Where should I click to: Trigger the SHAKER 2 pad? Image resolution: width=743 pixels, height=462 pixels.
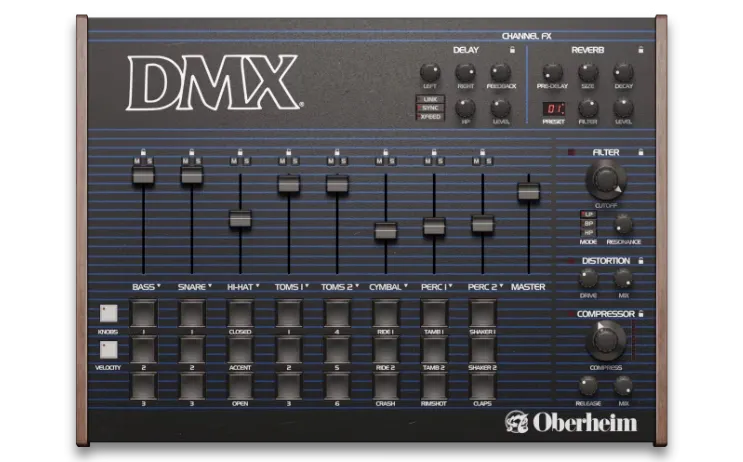pyautogui.click(x=482, y=349)
